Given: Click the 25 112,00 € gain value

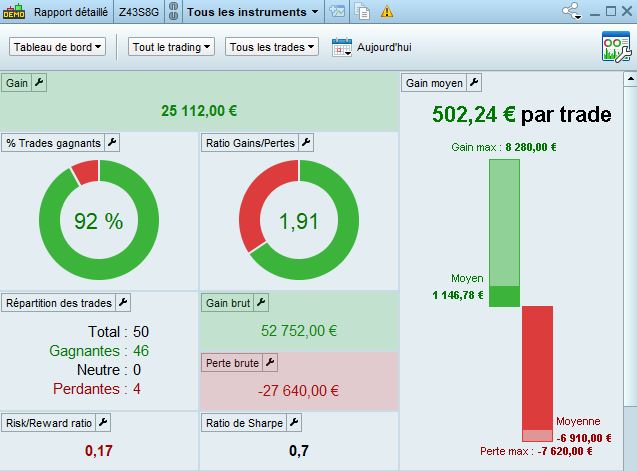Looking at the screenshot, I should [x=199, y=111].
